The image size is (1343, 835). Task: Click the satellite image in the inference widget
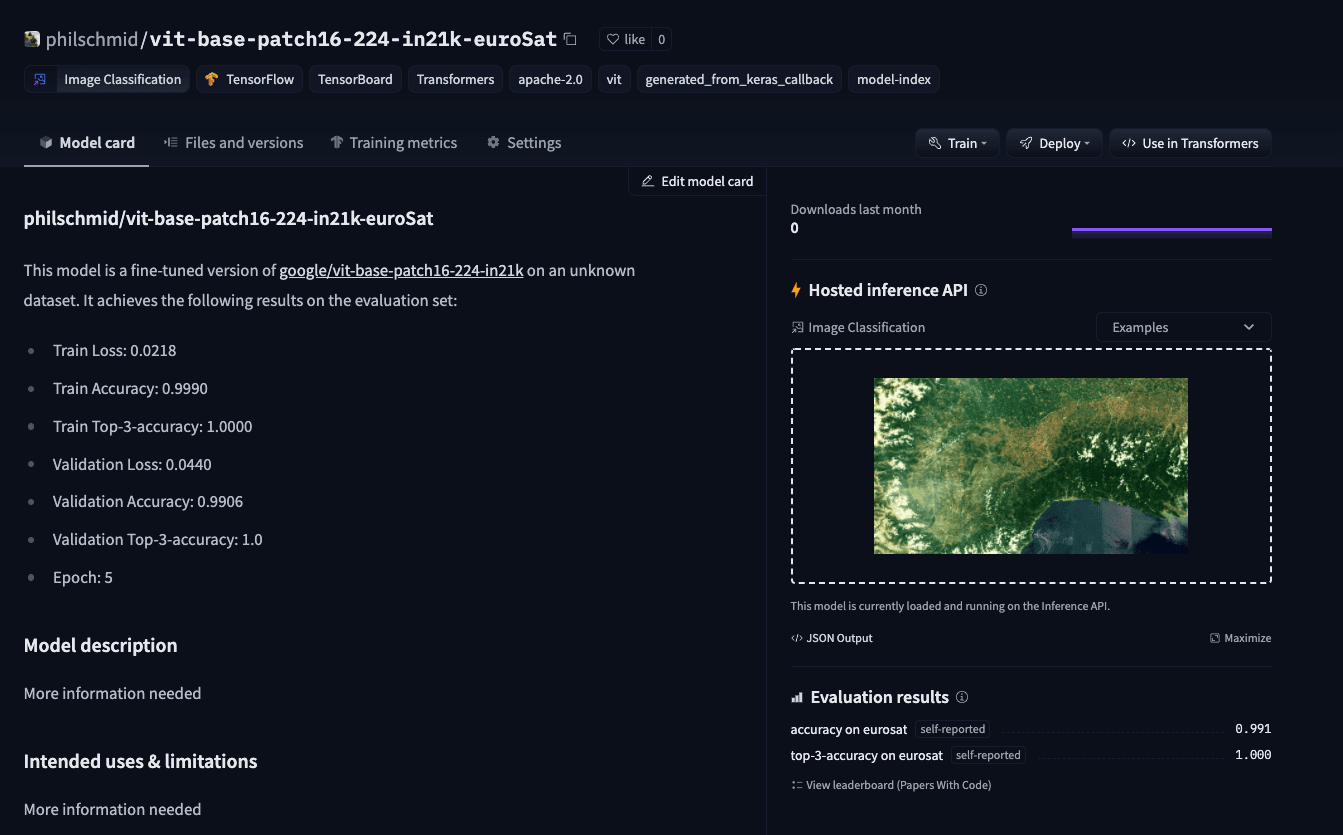coord(1031,466)
